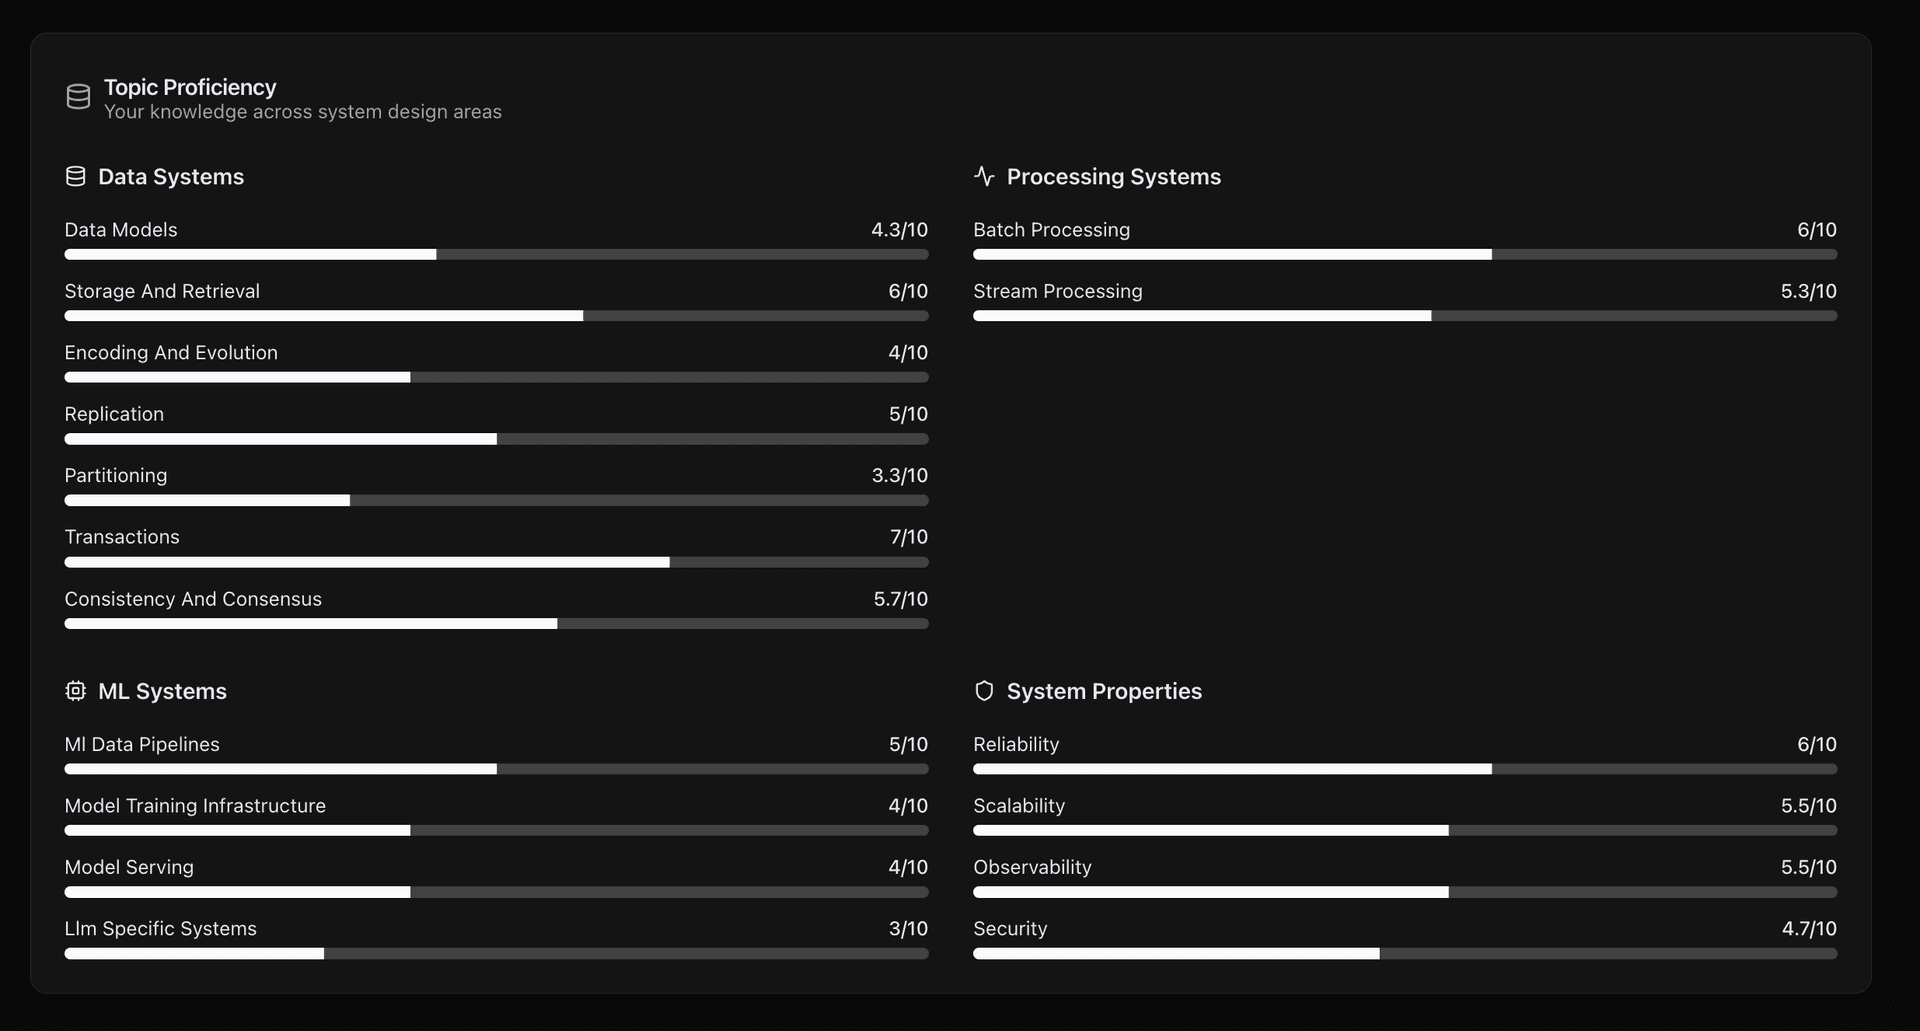The image size is (1920, 1031).
Task: Click the Scalability progress bar
Action: [1404, 831]
